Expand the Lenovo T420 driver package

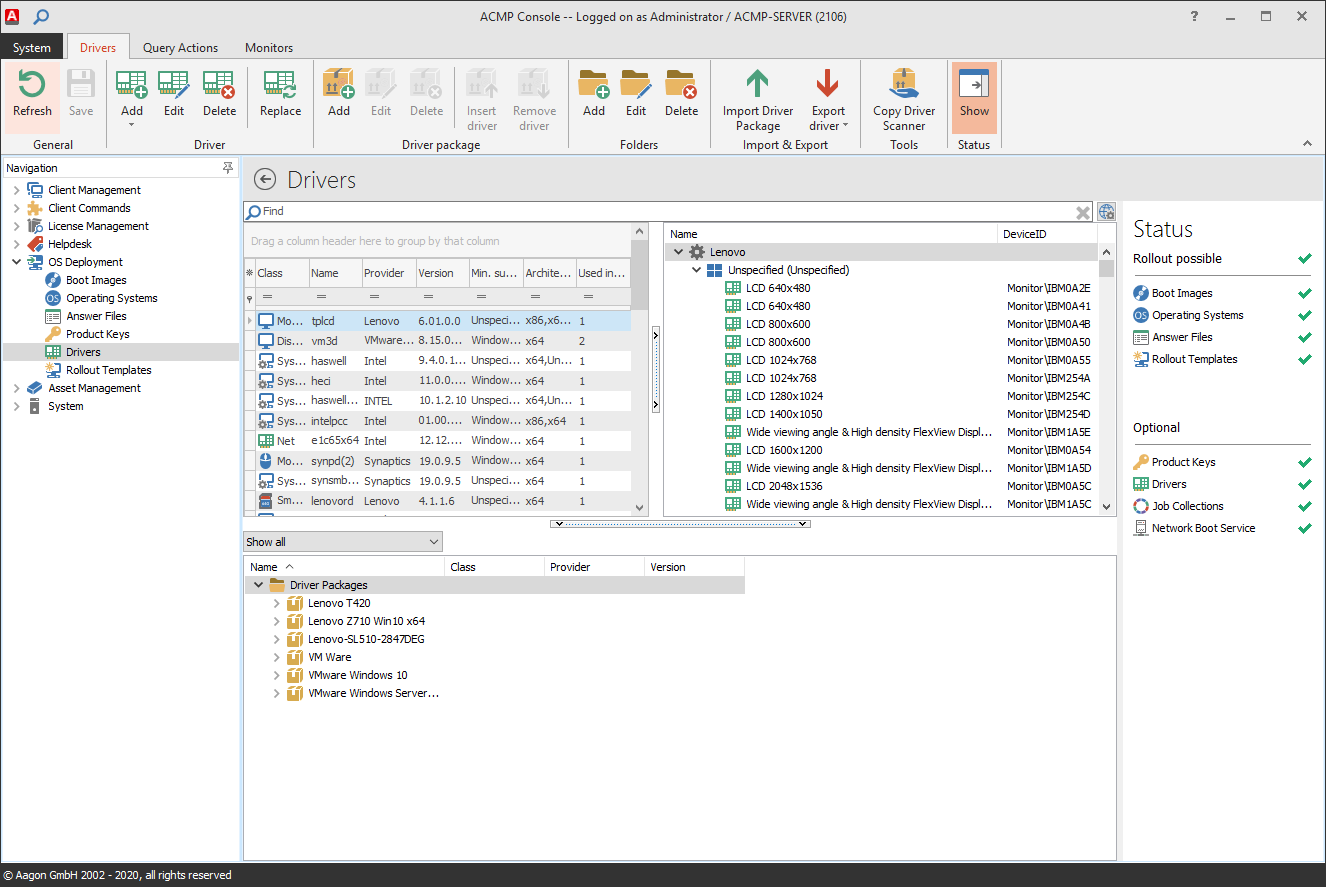277,603
